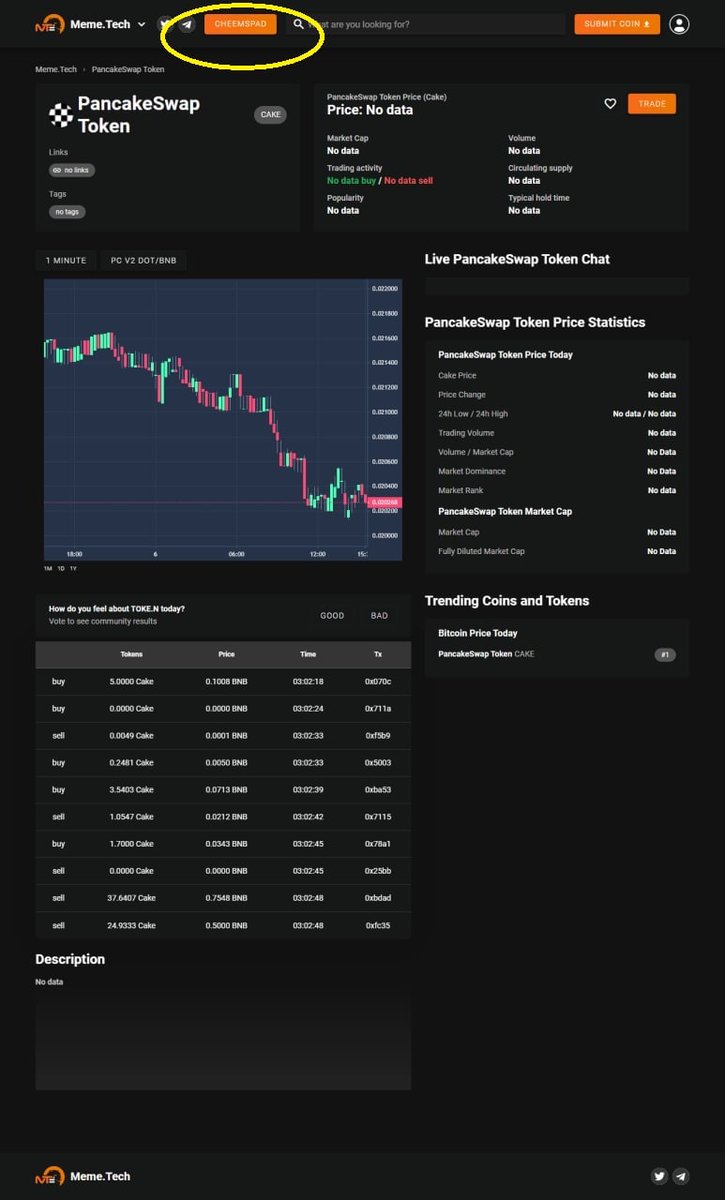725x1200 pixels.
Task: Open transaction 0x78a1
Action: 378,844
